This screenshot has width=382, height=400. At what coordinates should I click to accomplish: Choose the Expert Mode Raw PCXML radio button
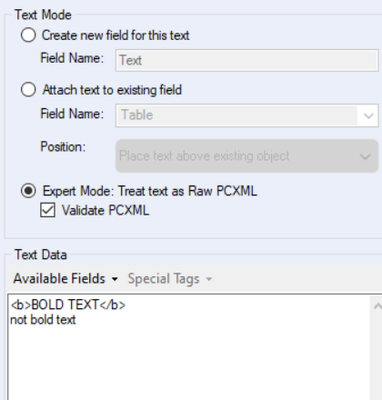(28, 191)
